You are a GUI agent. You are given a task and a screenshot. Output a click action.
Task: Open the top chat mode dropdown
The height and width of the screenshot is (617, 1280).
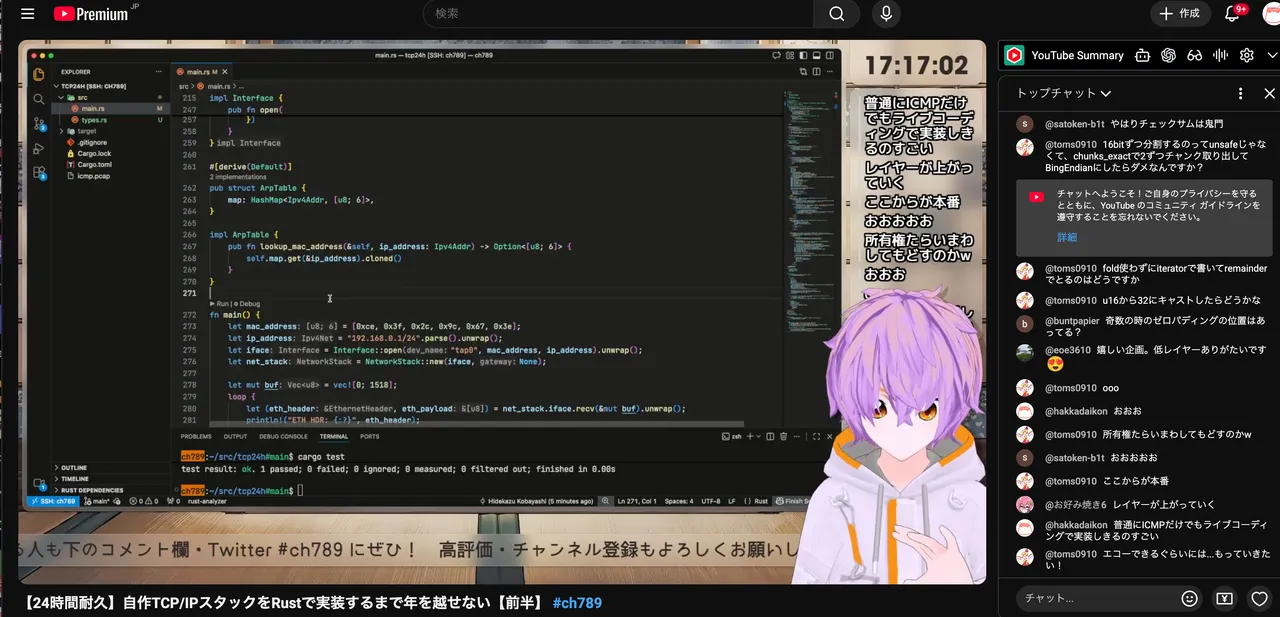[1064, 93]
